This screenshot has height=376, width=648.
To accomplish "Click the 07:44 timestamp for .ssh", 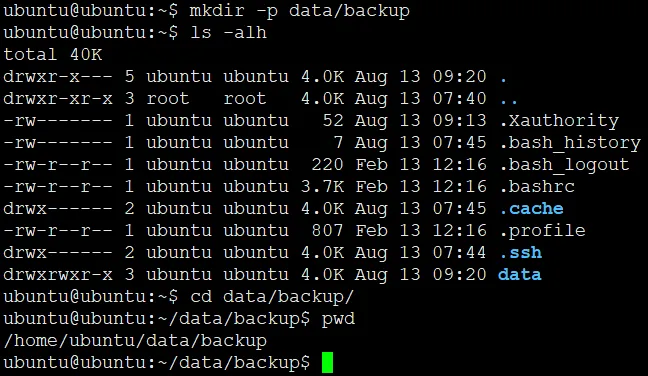I will (x=459, y=252).
